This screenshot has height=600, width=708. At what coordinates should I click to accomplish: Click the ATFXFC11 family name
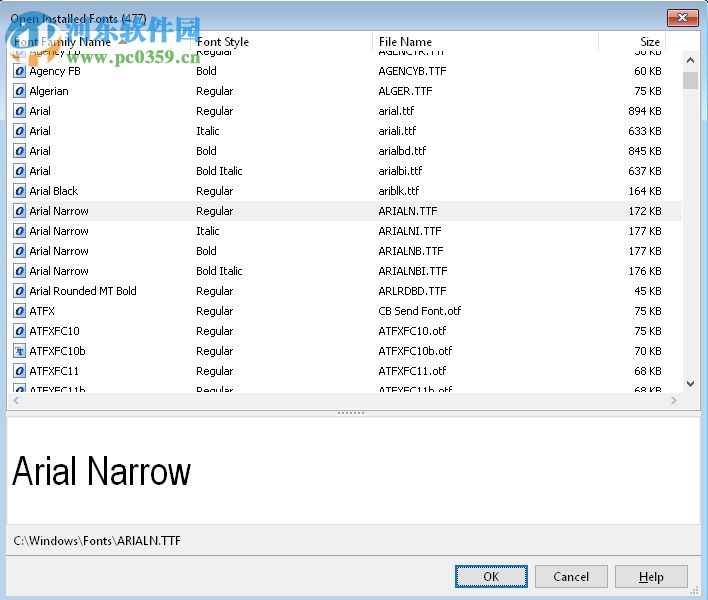click(54, 371)
